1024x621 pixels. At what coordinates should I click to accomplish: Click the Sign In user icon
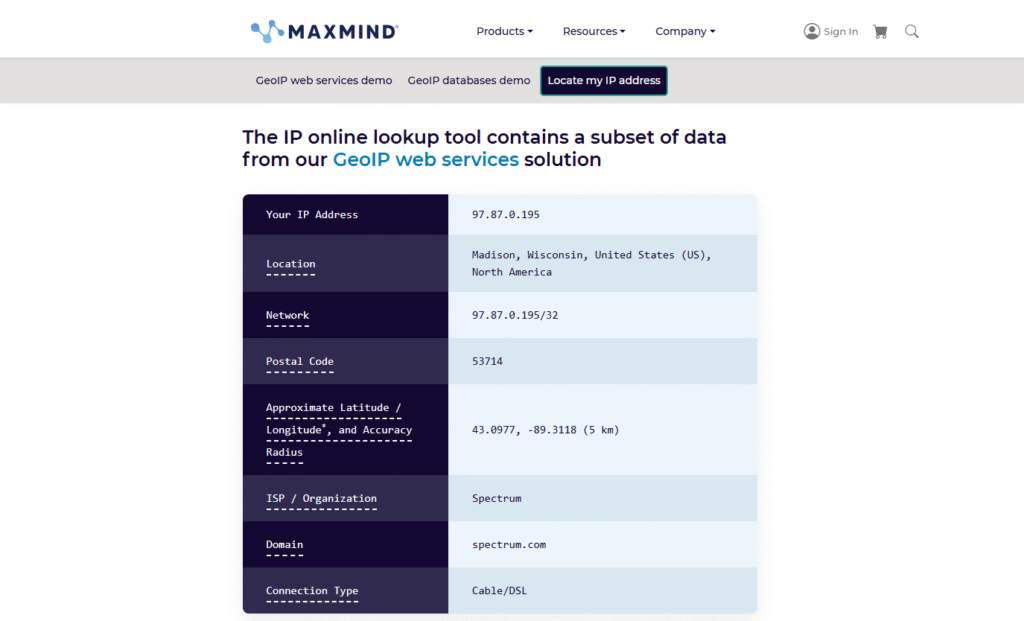812,31
